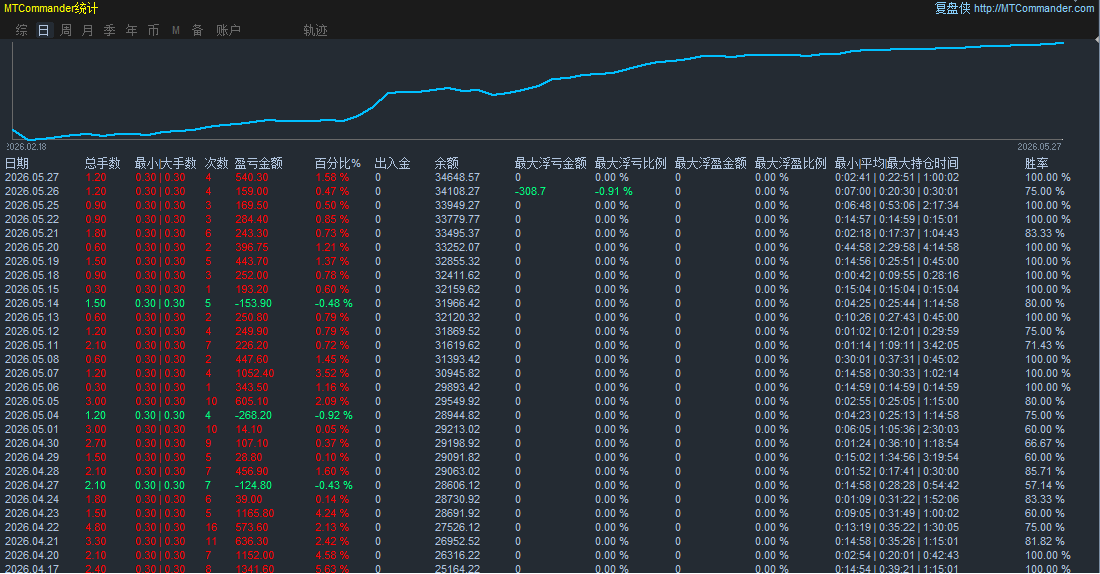1100x574 pixels.
Task: Click the 4.24 % percentage cell
Action: tap(332, 514)
